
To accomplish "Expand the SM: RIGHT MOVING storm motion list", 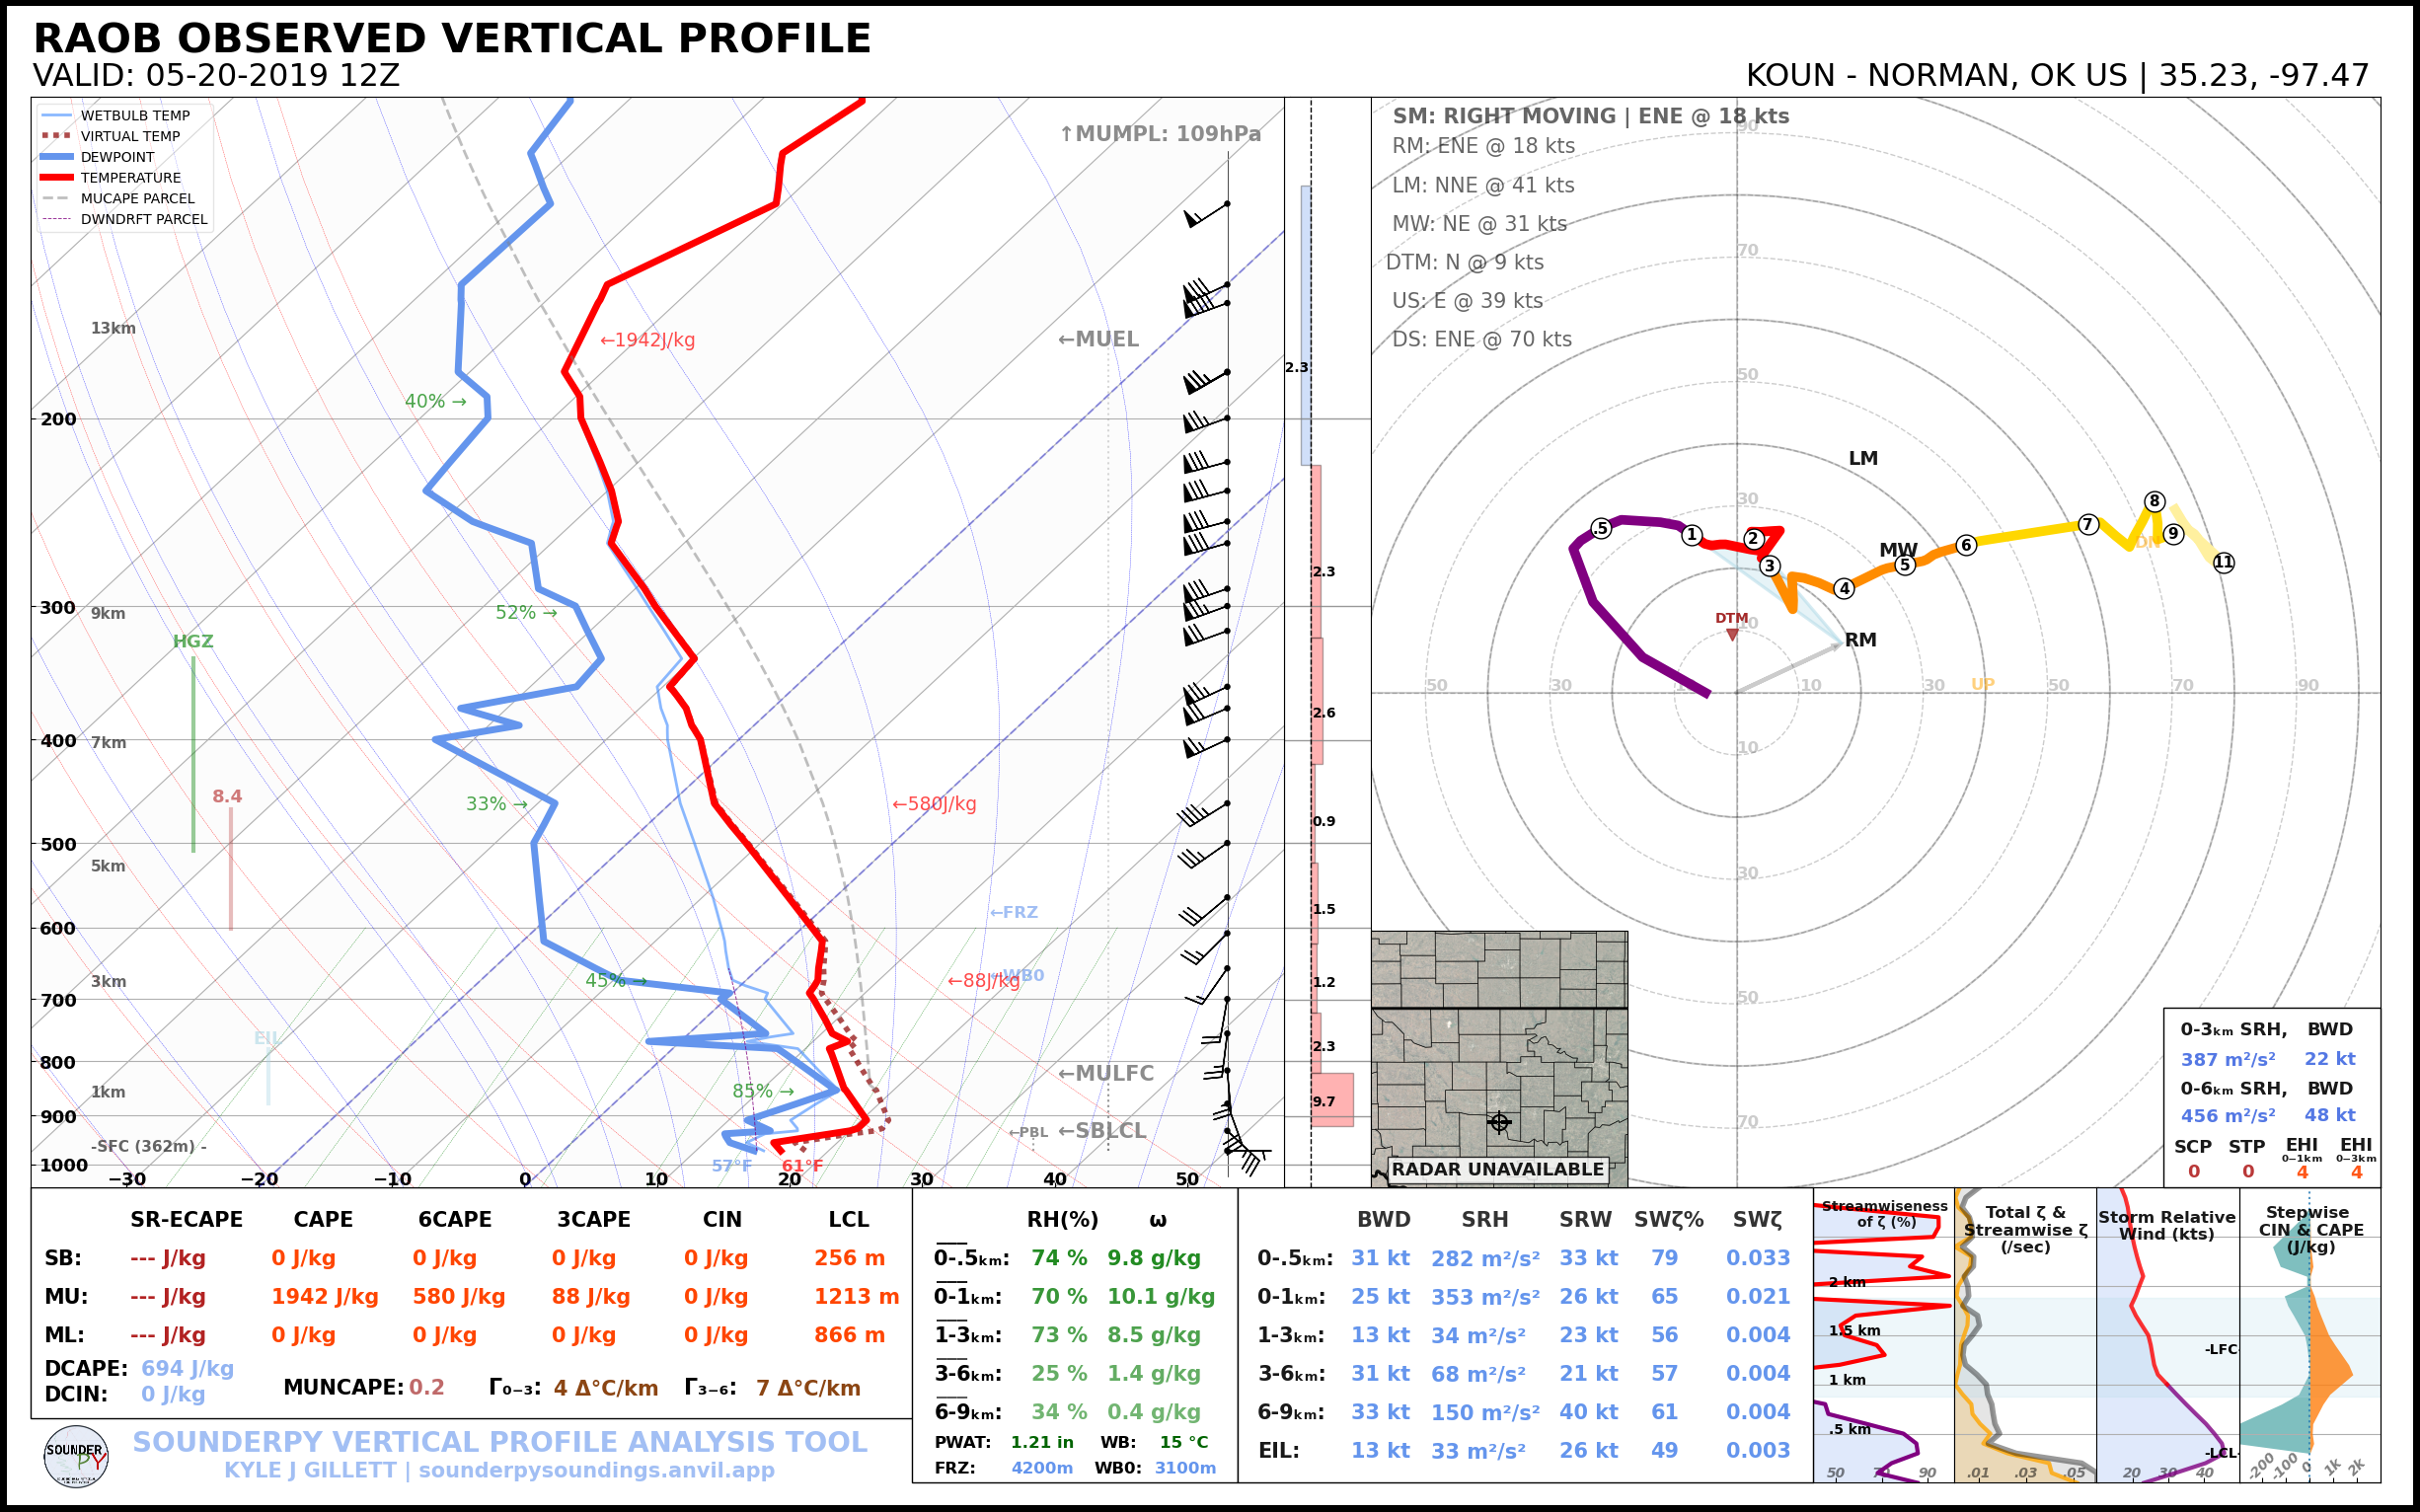I will coord(1592,115).
